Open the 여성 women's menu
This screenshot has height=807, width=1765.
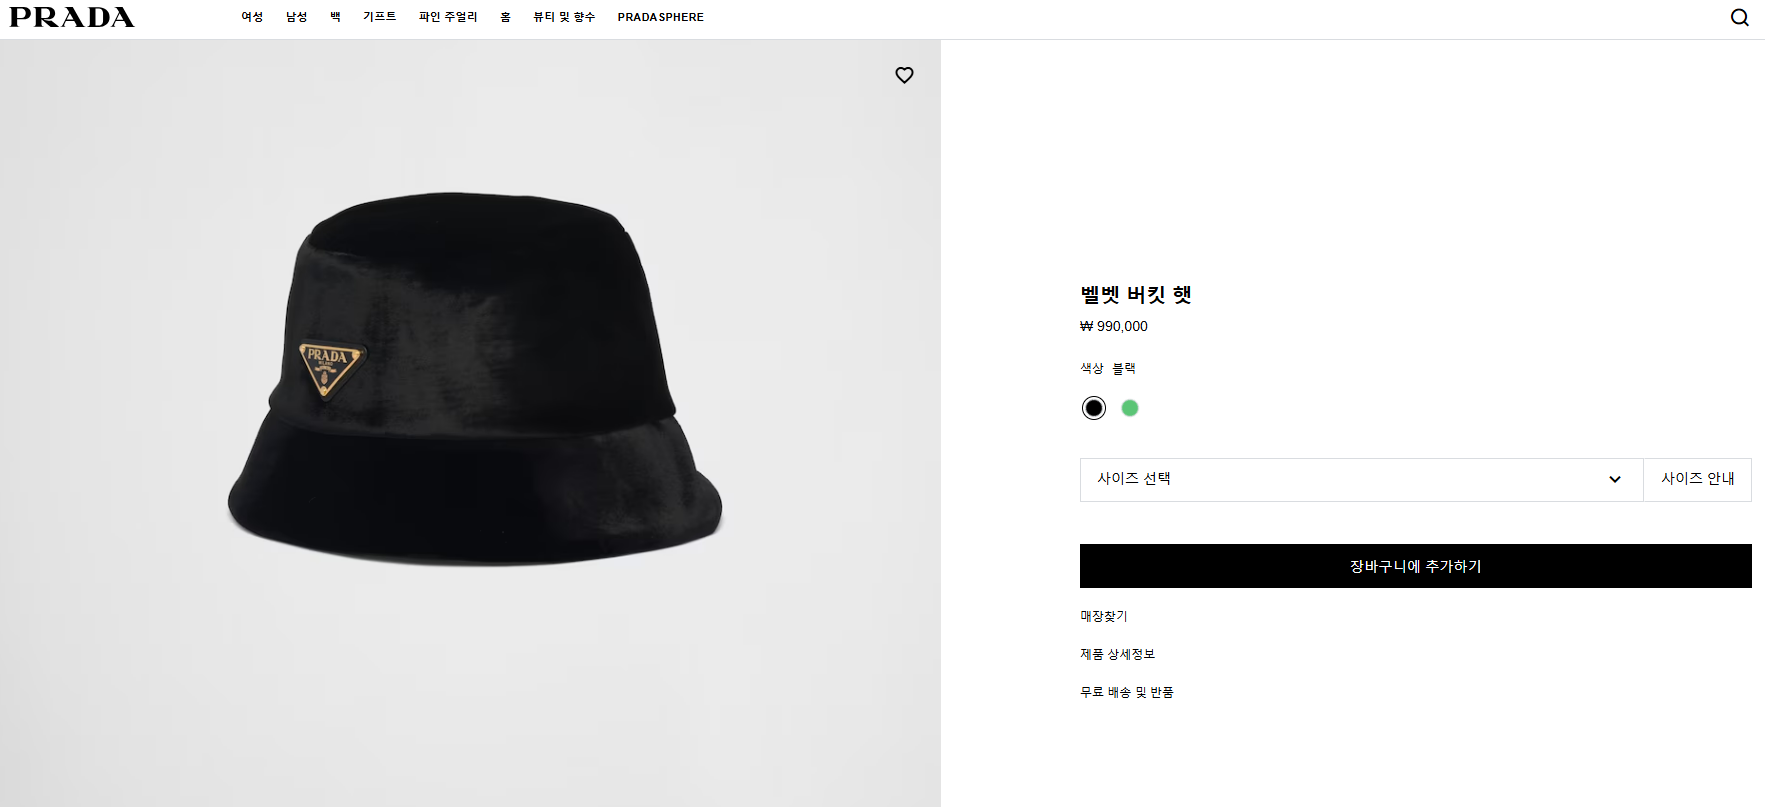point(252,17)
